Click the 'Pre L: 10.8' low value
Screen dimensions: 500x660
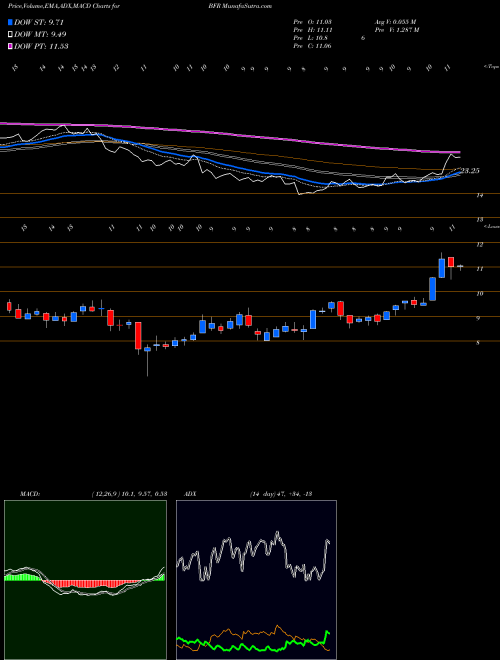coord(311,38)
